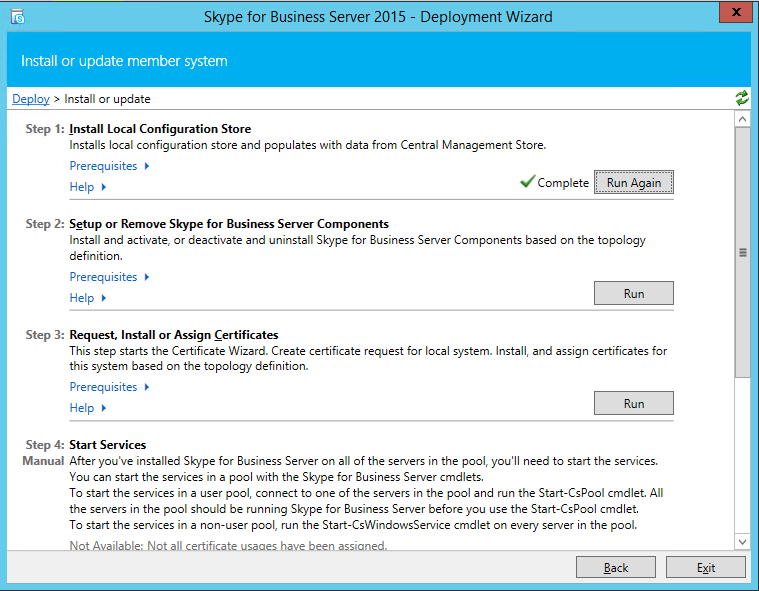This screenshot has width=759, height=591.
Task: Click the green Complete checkmark icon
Action: (527, 182)
